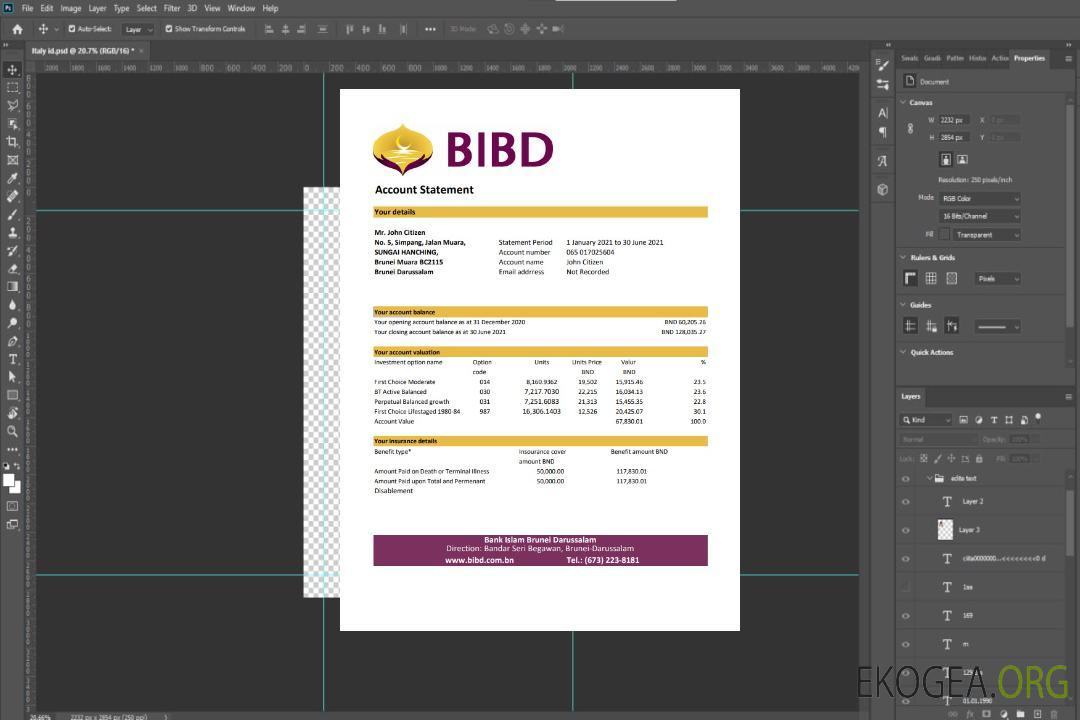This screenshot has width=1080, height=720.
Task: Open the Edit Toolbar ellipsis in toolbox
Action: click(x=12, y=449)
